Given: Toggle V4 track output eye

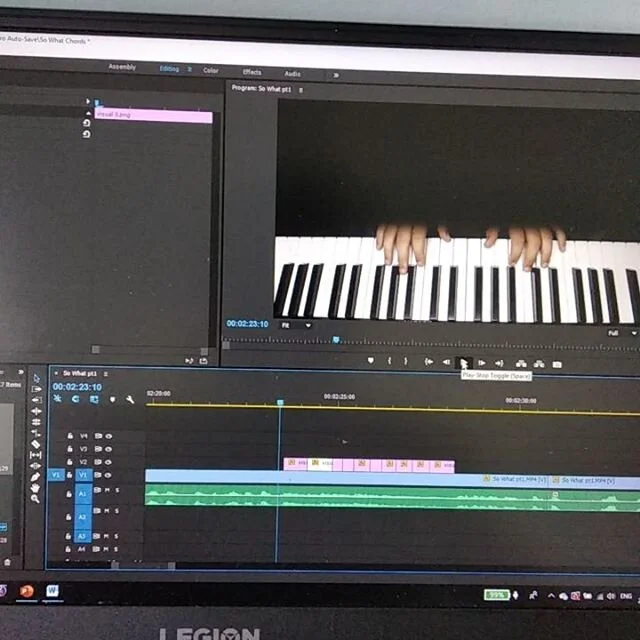Looking at the screenshot, I should (109, 436).
